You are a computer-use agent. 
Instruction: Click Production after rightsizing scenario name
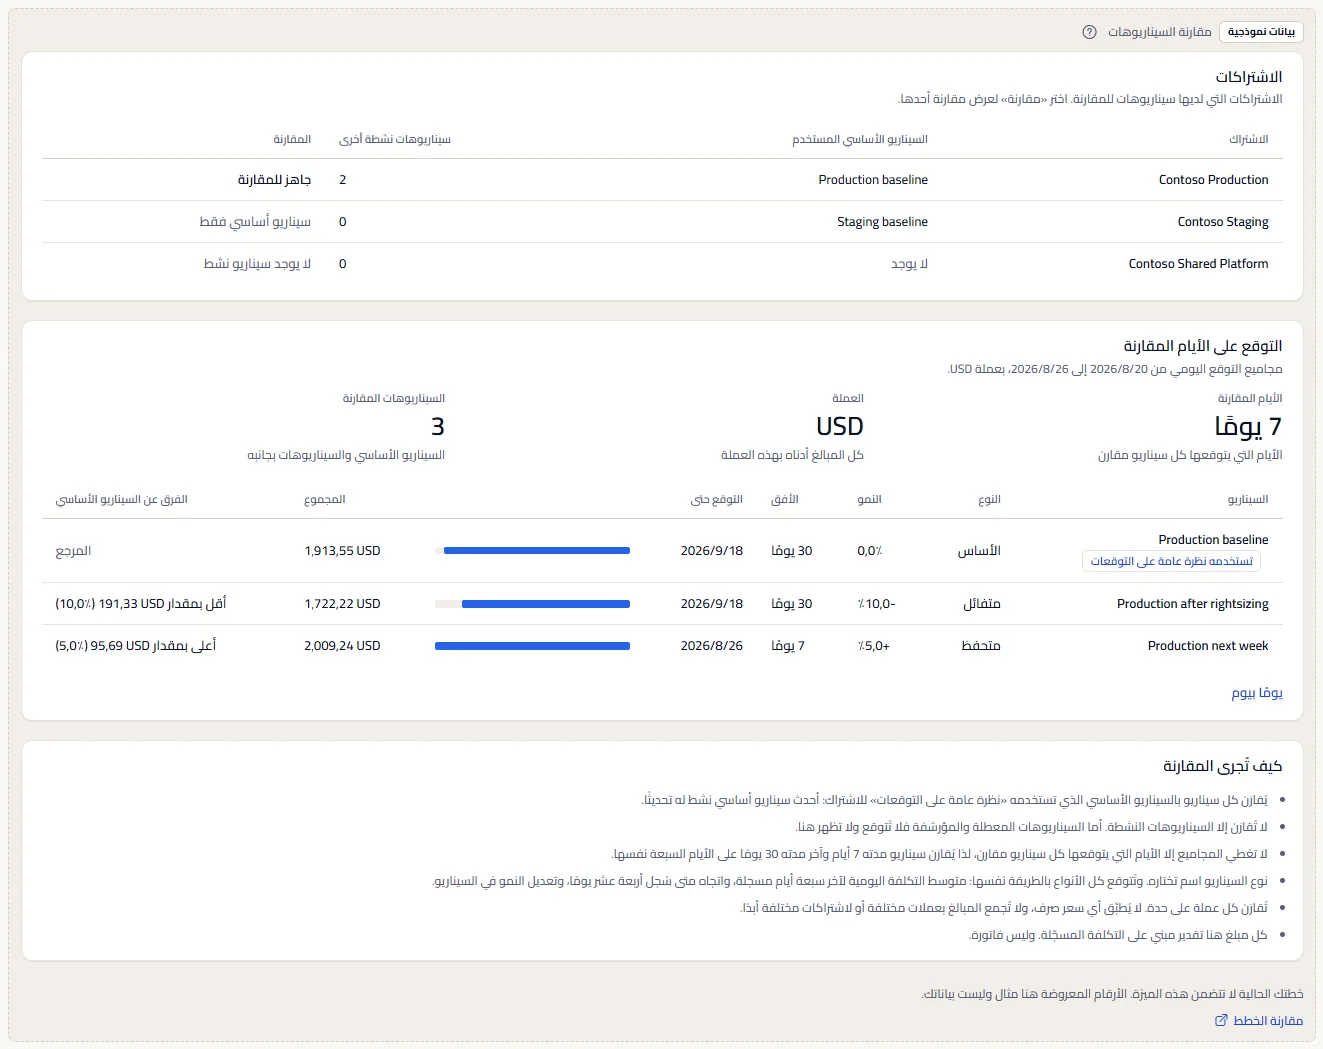point(1192,604)
